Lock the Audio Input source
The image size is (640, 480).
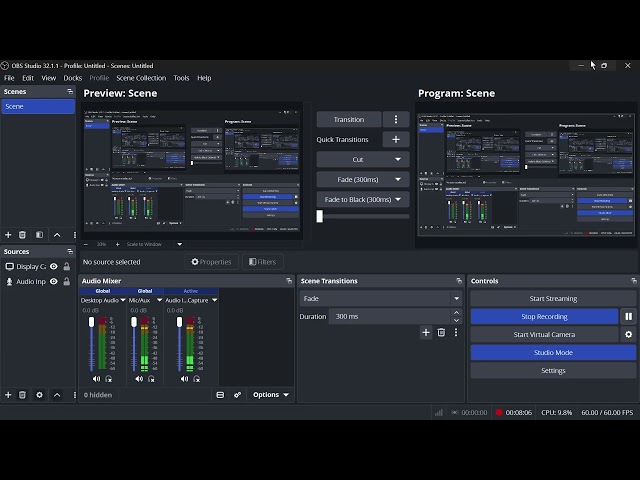(67, 282)
